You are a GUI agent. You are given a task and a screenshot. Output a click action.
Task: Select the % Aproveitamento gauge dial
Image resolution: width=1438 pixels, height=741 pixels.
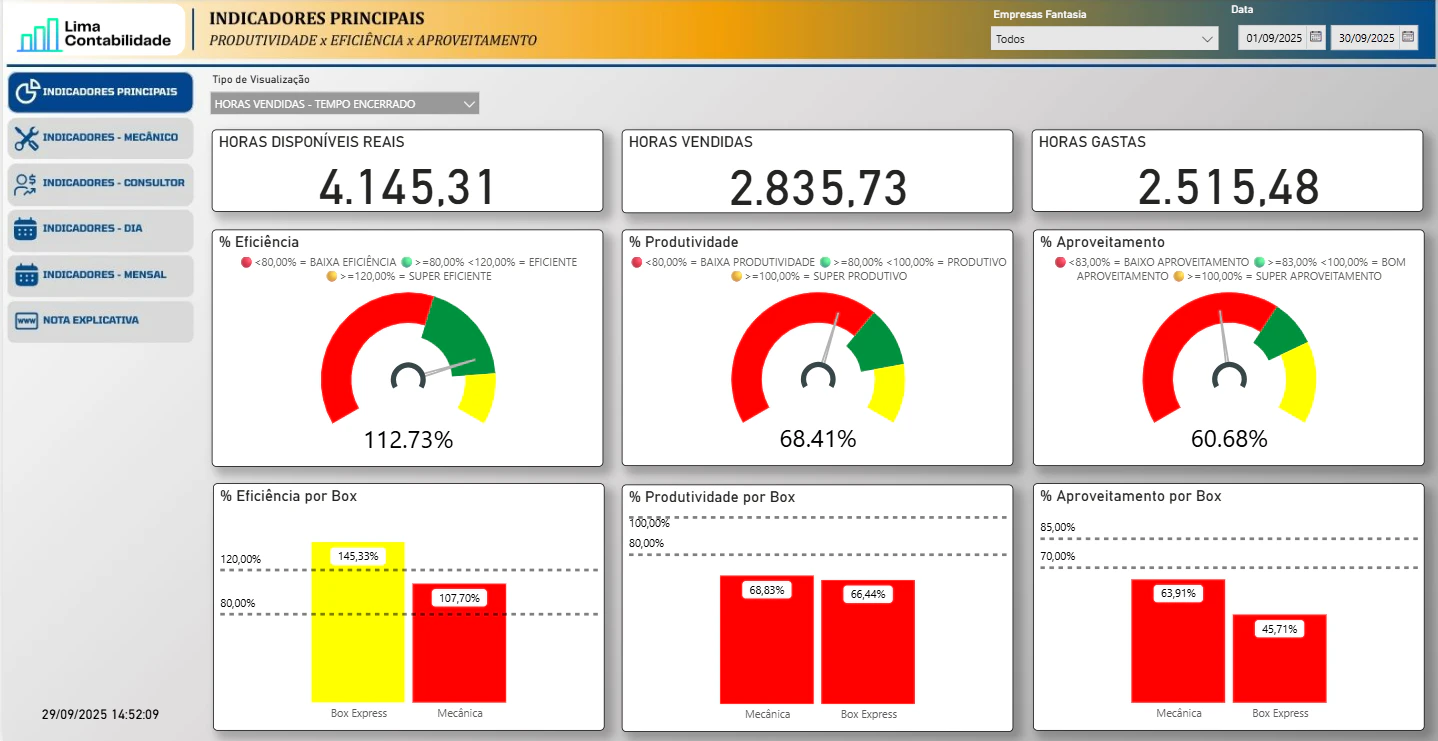click(1229, 356)
